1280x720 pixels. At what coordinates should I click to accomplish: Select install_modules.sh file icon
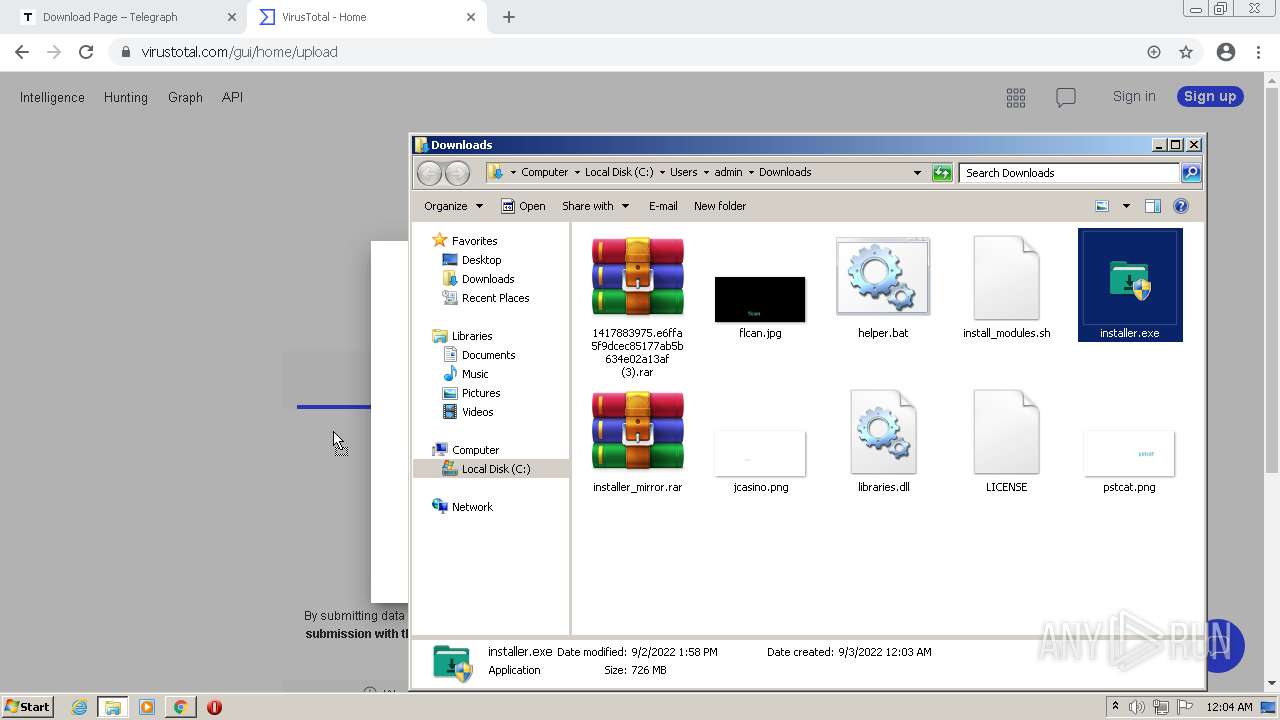point(1006,279)
